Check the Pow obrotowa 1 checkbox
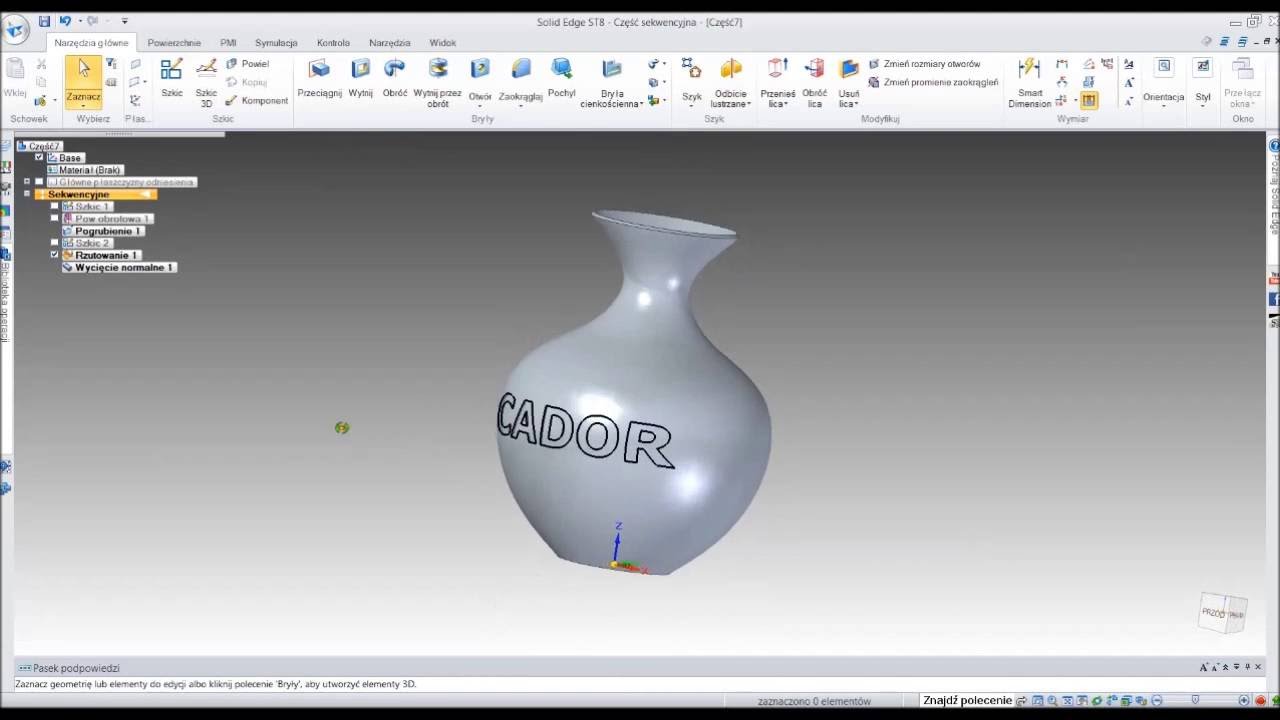The height and width of the screenshot is (720, 1280). click(55, 218)
